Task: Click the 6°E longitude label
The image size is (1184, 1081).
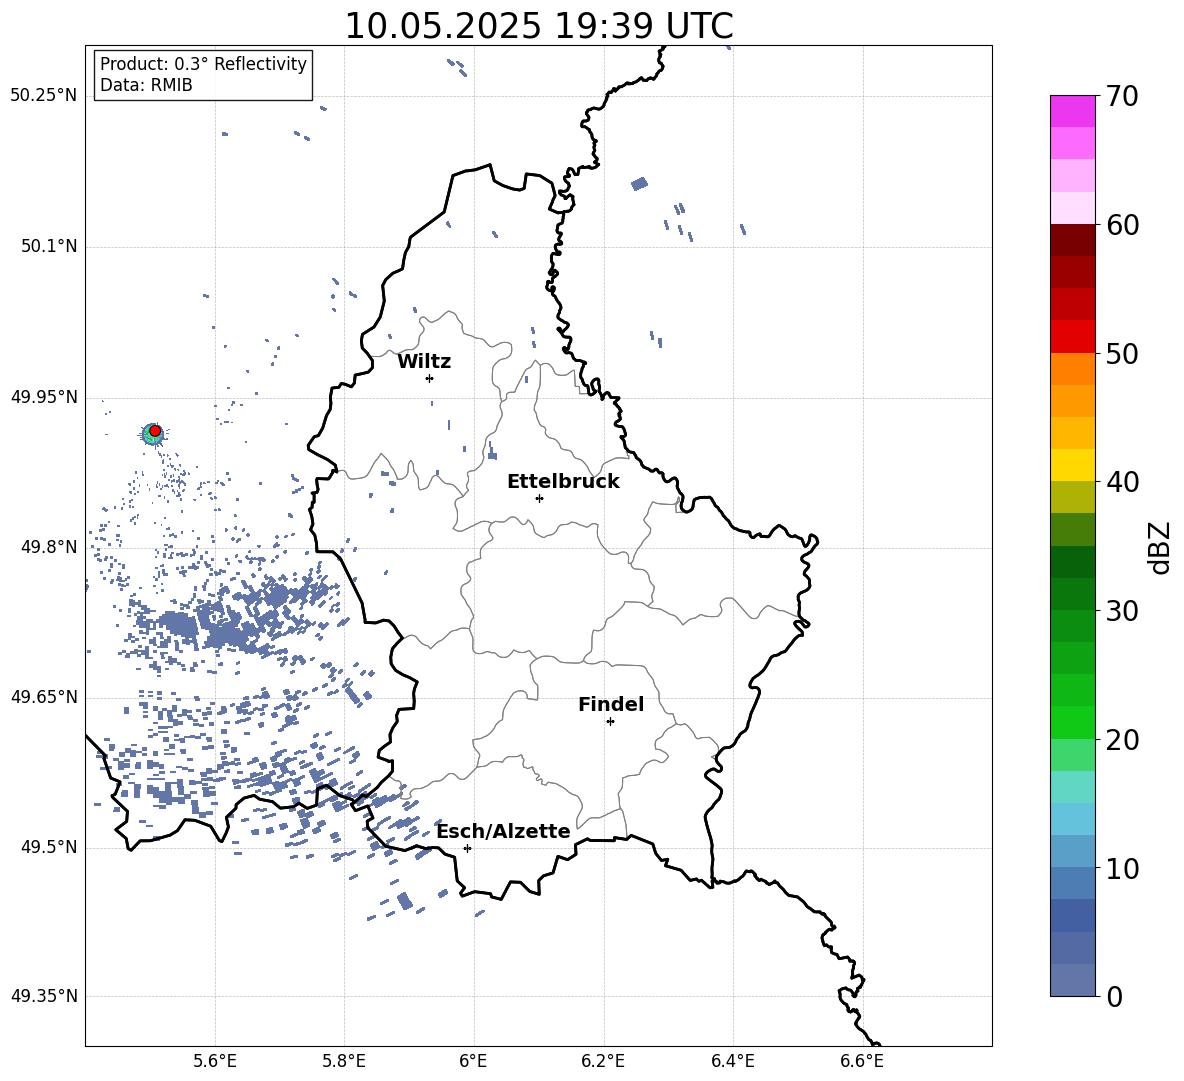Action: pos(473,1061)
